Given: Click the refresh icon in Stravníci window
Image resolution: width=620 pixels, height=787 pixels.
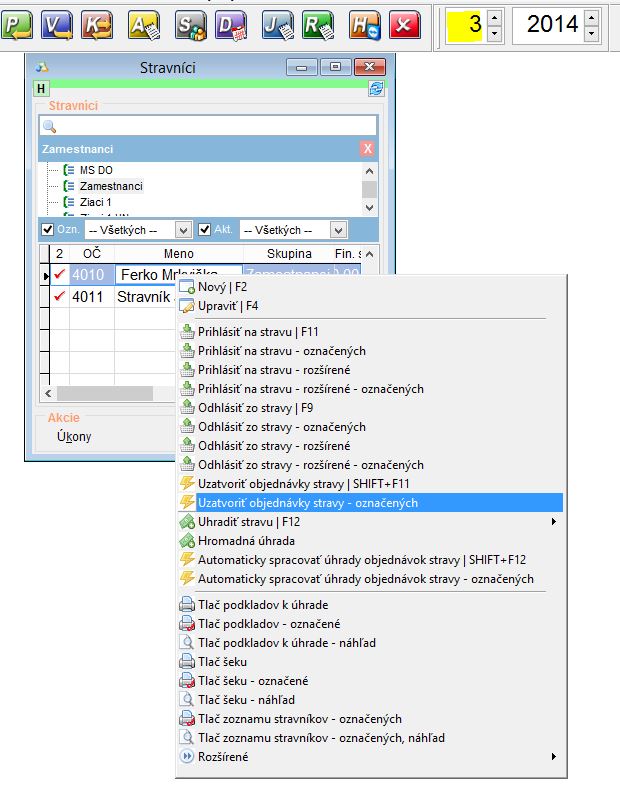Looking at the screenshot, I should point(376,88).
